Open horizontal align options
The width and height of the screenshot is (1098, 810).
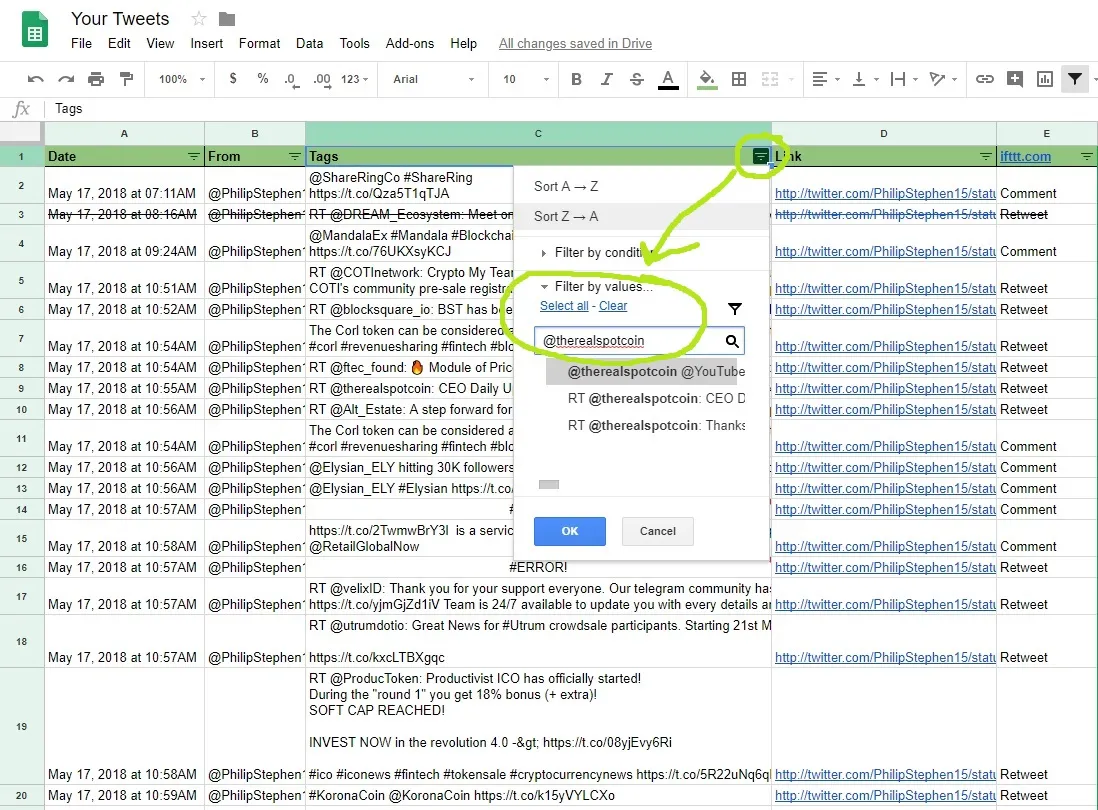pos(826,79)
